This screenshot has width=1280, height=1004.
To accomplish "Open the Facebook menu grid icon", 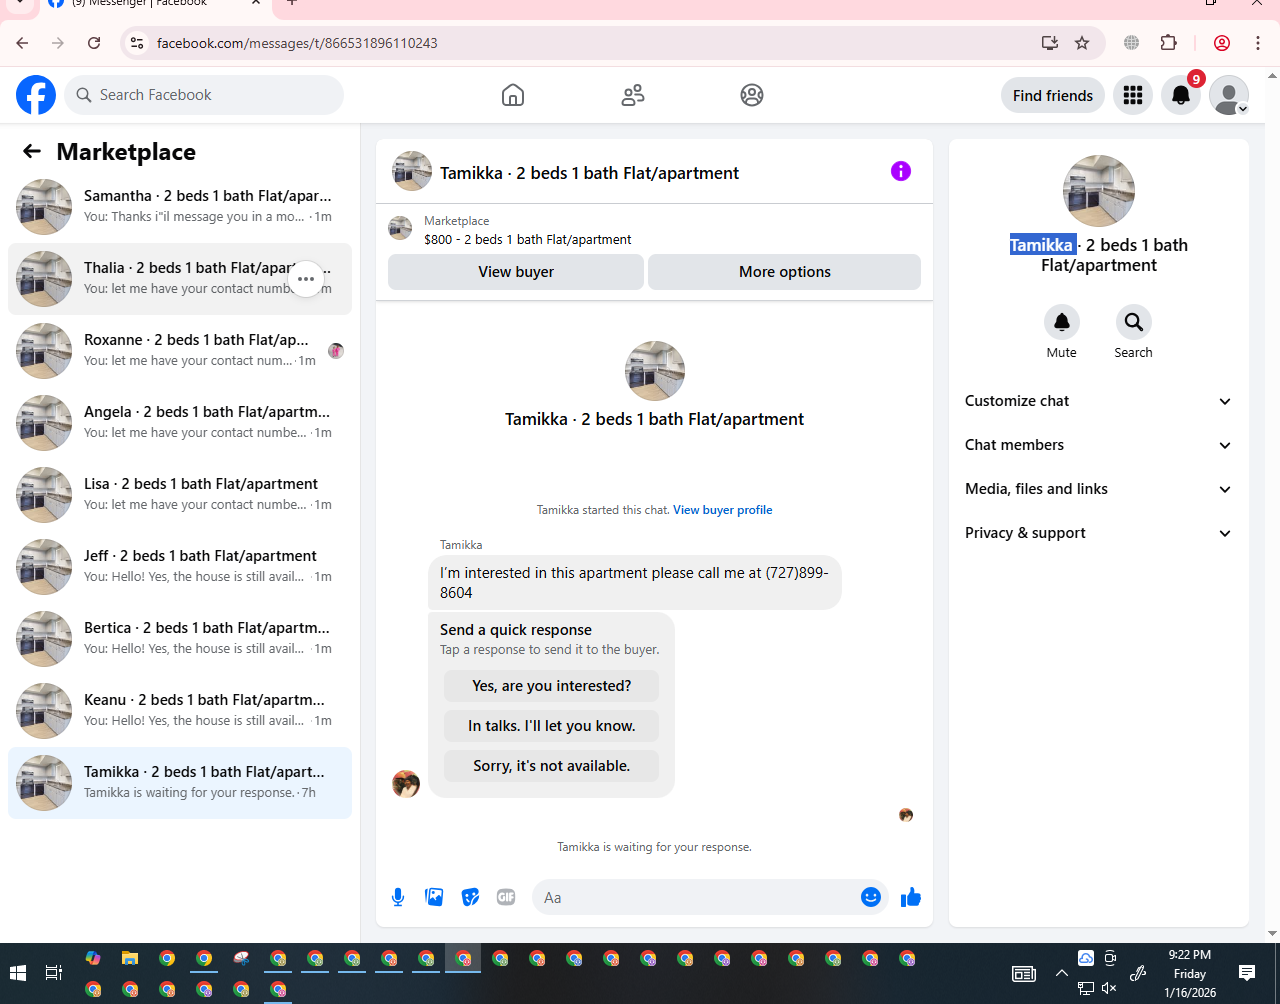I will (1133, 95).
